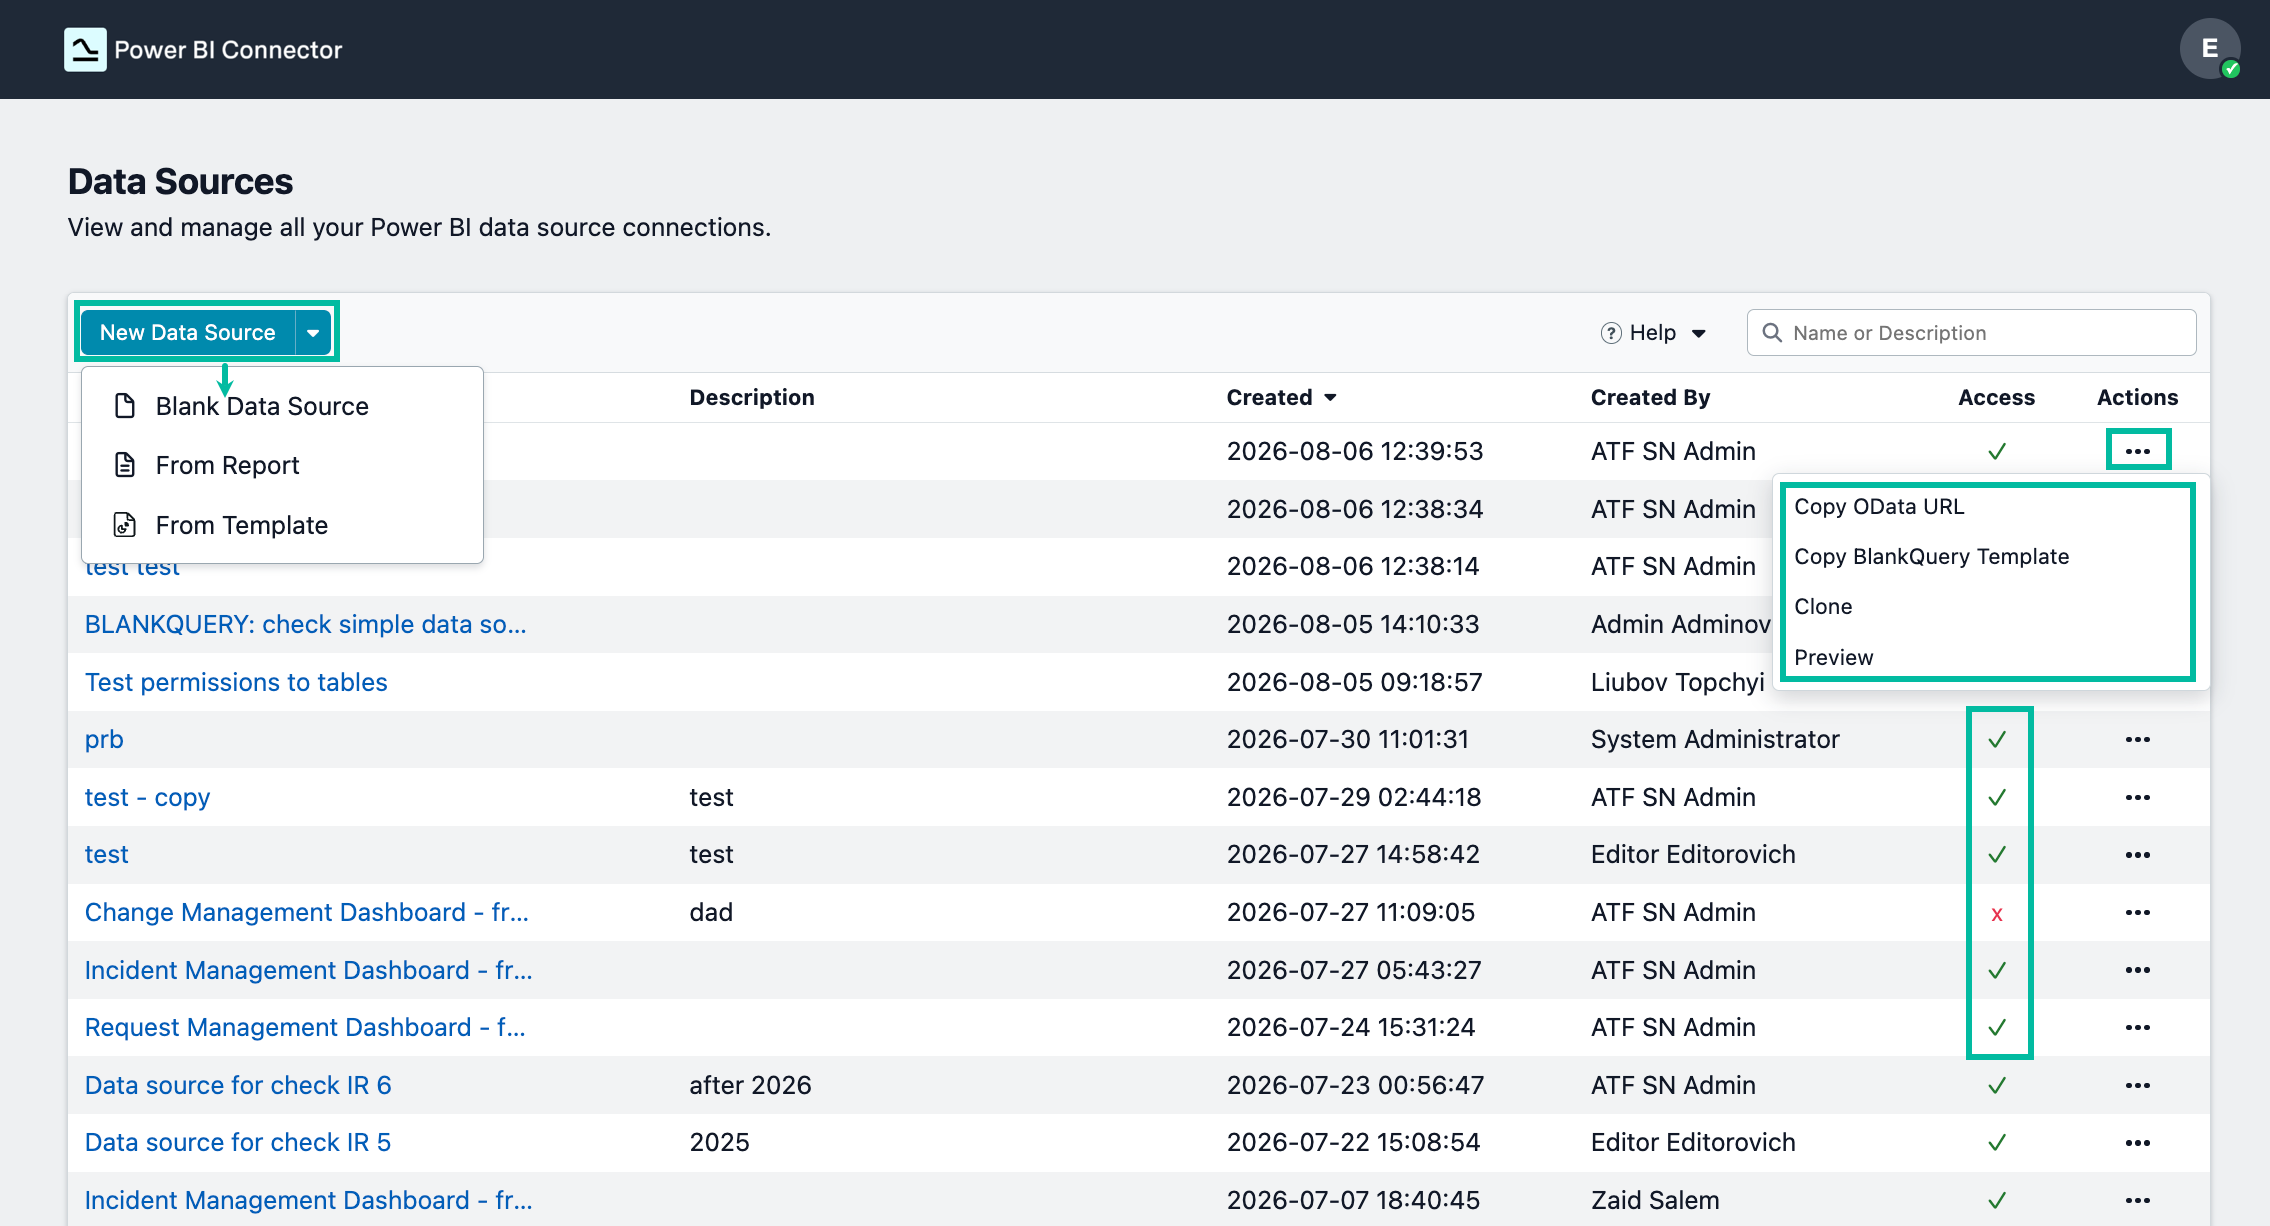Click the Admin Adminov creator cell
Image resolution: width=2270 pixels, height=1226 pixels.
click(1680, 624)
